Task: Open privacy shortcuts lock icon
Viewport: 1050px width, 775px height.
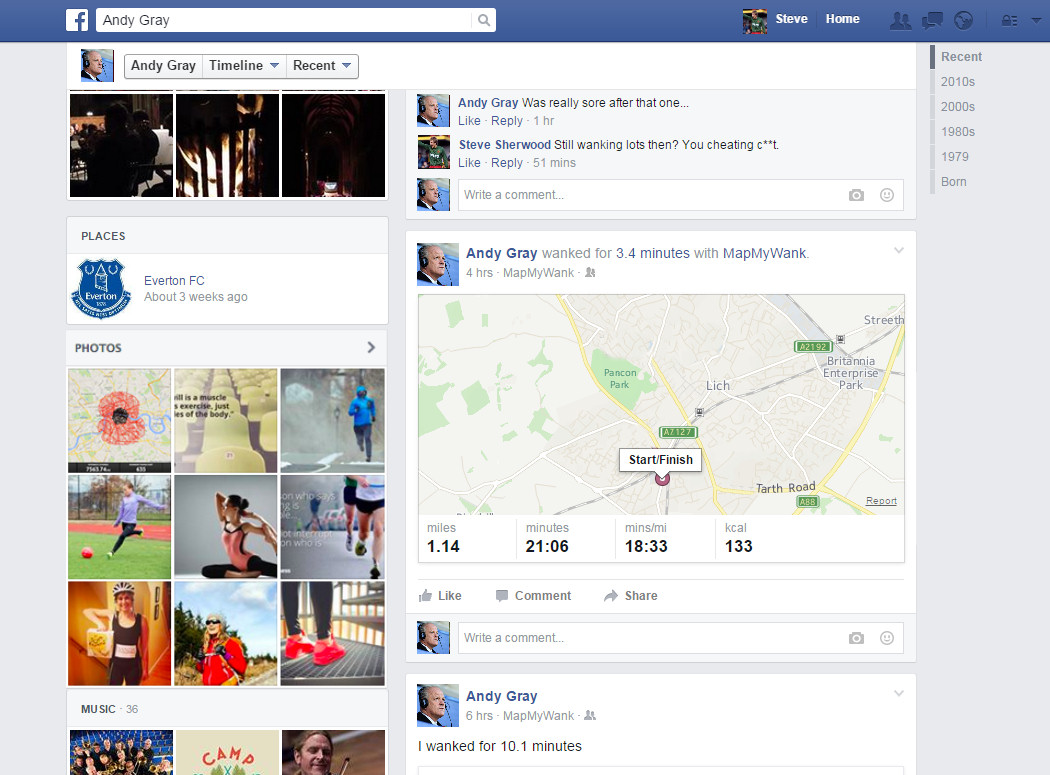Action: 1009,21
